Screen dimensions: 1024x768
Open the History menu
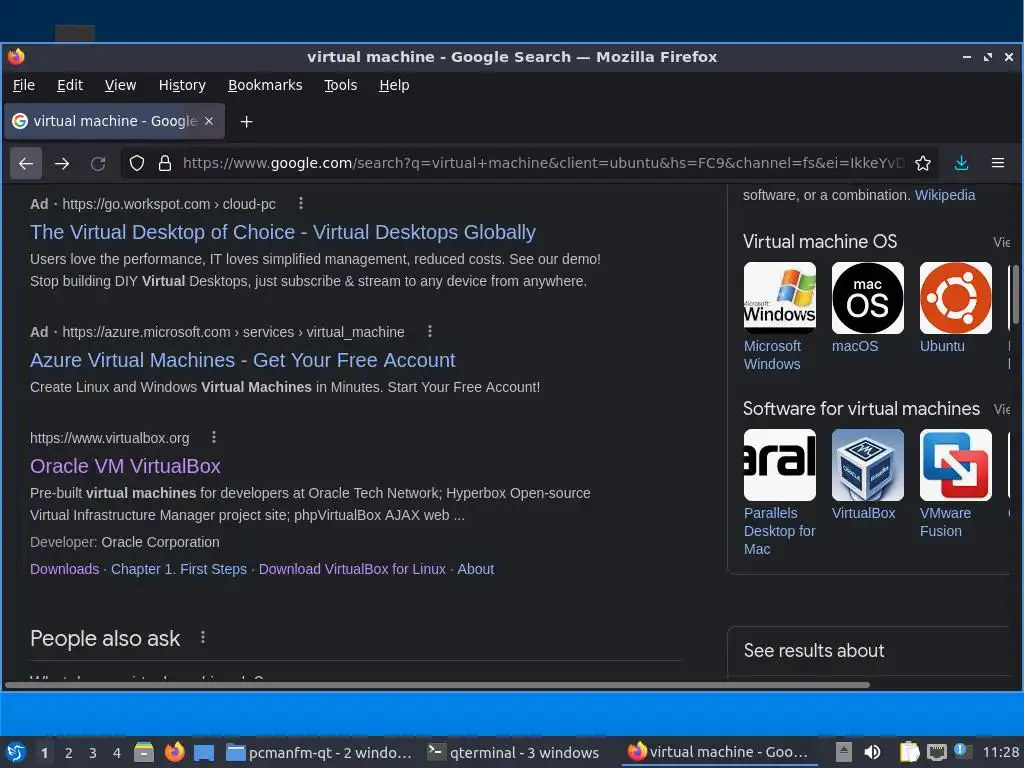coord(182,85)
